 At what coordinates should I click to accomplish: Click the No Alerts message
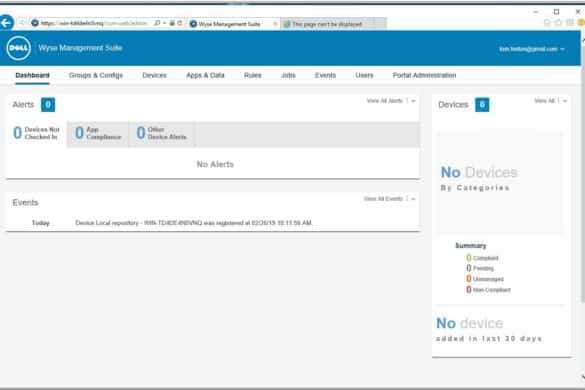[215, 164]
